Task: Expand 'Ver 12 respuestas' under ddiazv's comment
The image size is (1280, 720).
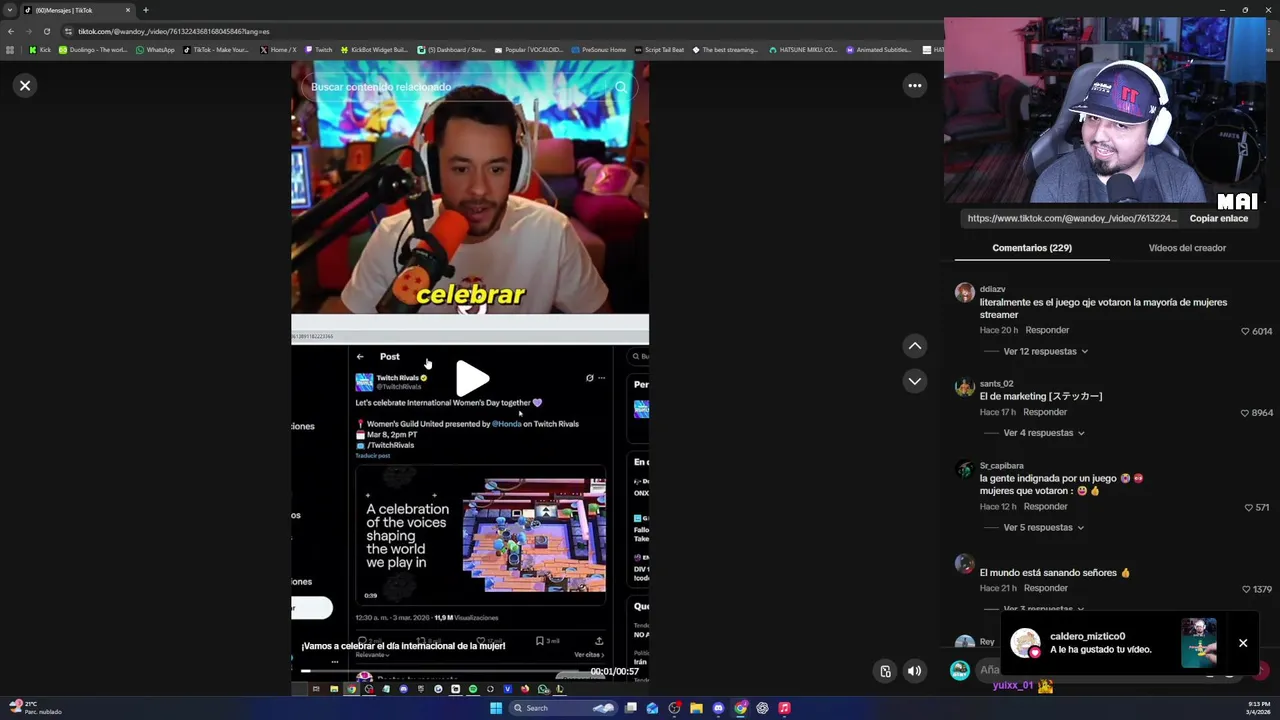Action: tap(1045, 352)
